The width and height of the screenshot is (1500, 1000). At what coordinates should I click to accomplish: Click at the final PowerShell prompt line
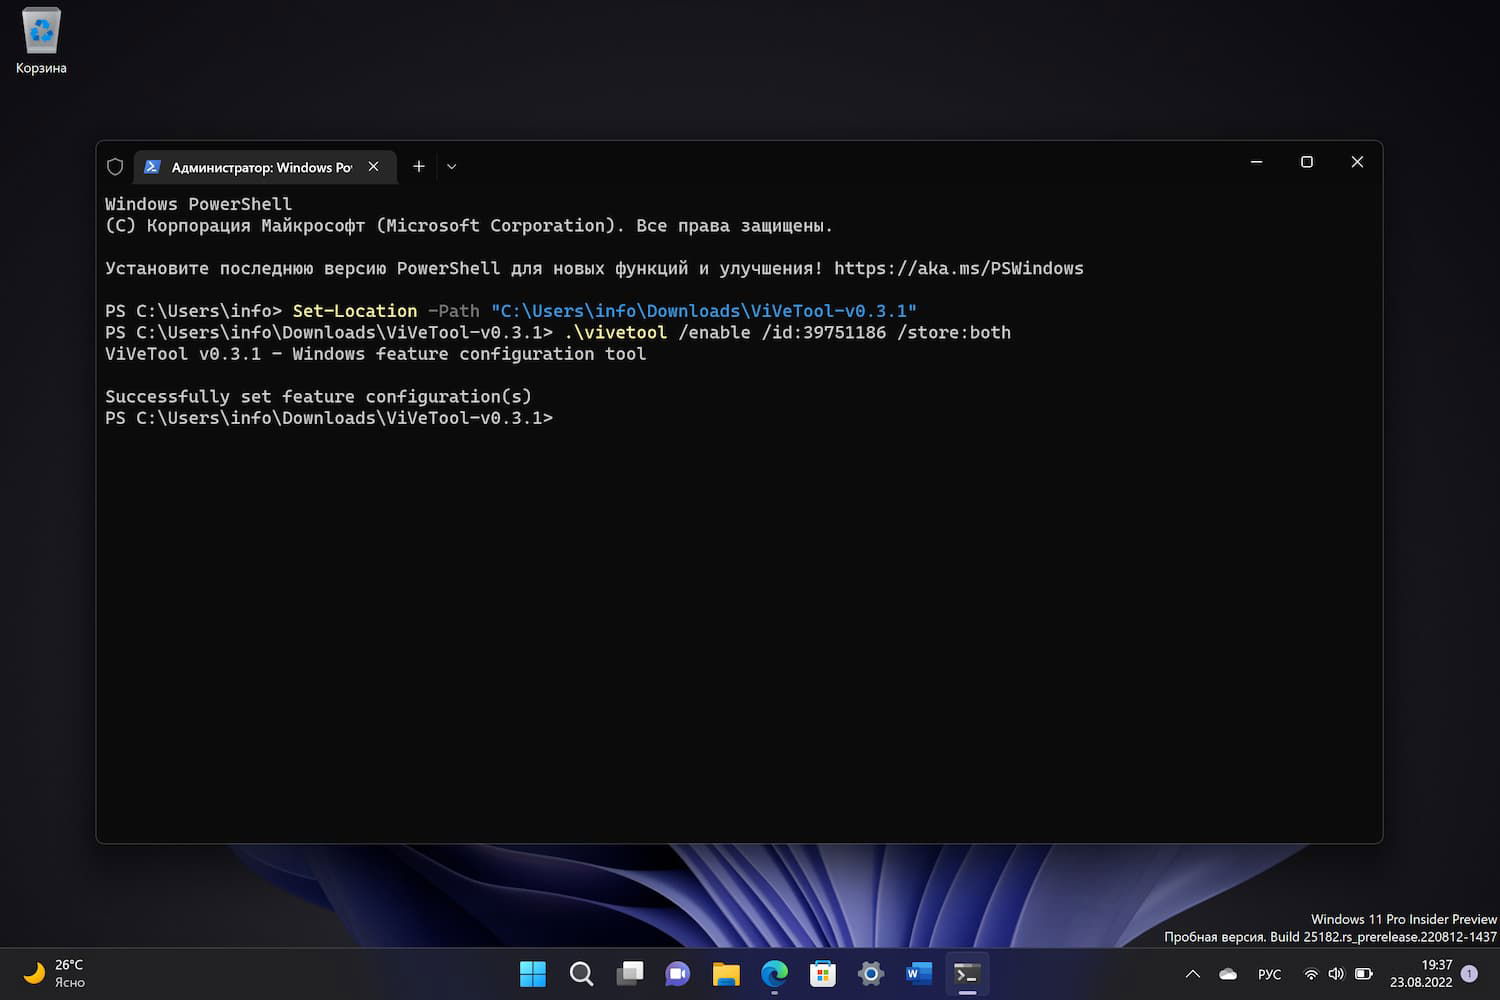pos(329,418)
